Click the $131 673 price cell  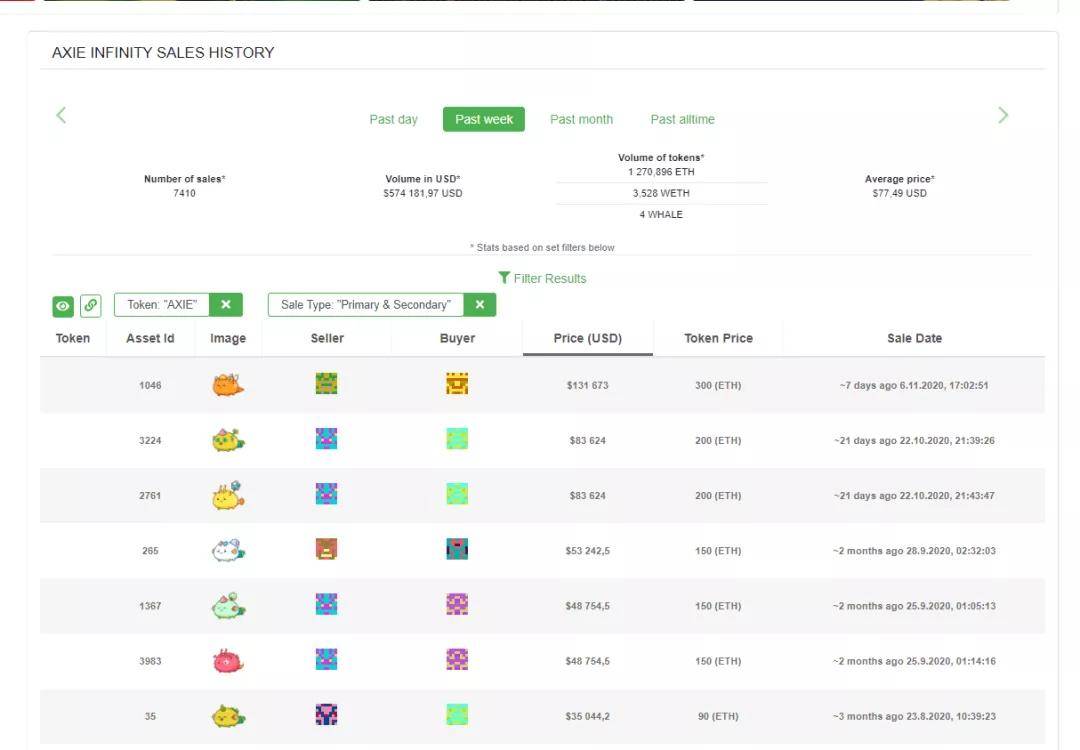(x=588, y=386)
